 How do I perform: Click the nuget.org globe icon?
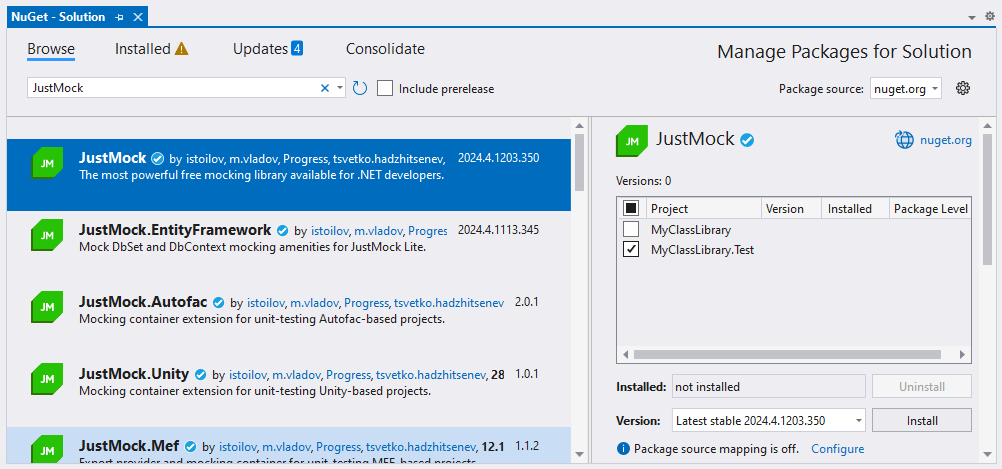coord(904,140)
